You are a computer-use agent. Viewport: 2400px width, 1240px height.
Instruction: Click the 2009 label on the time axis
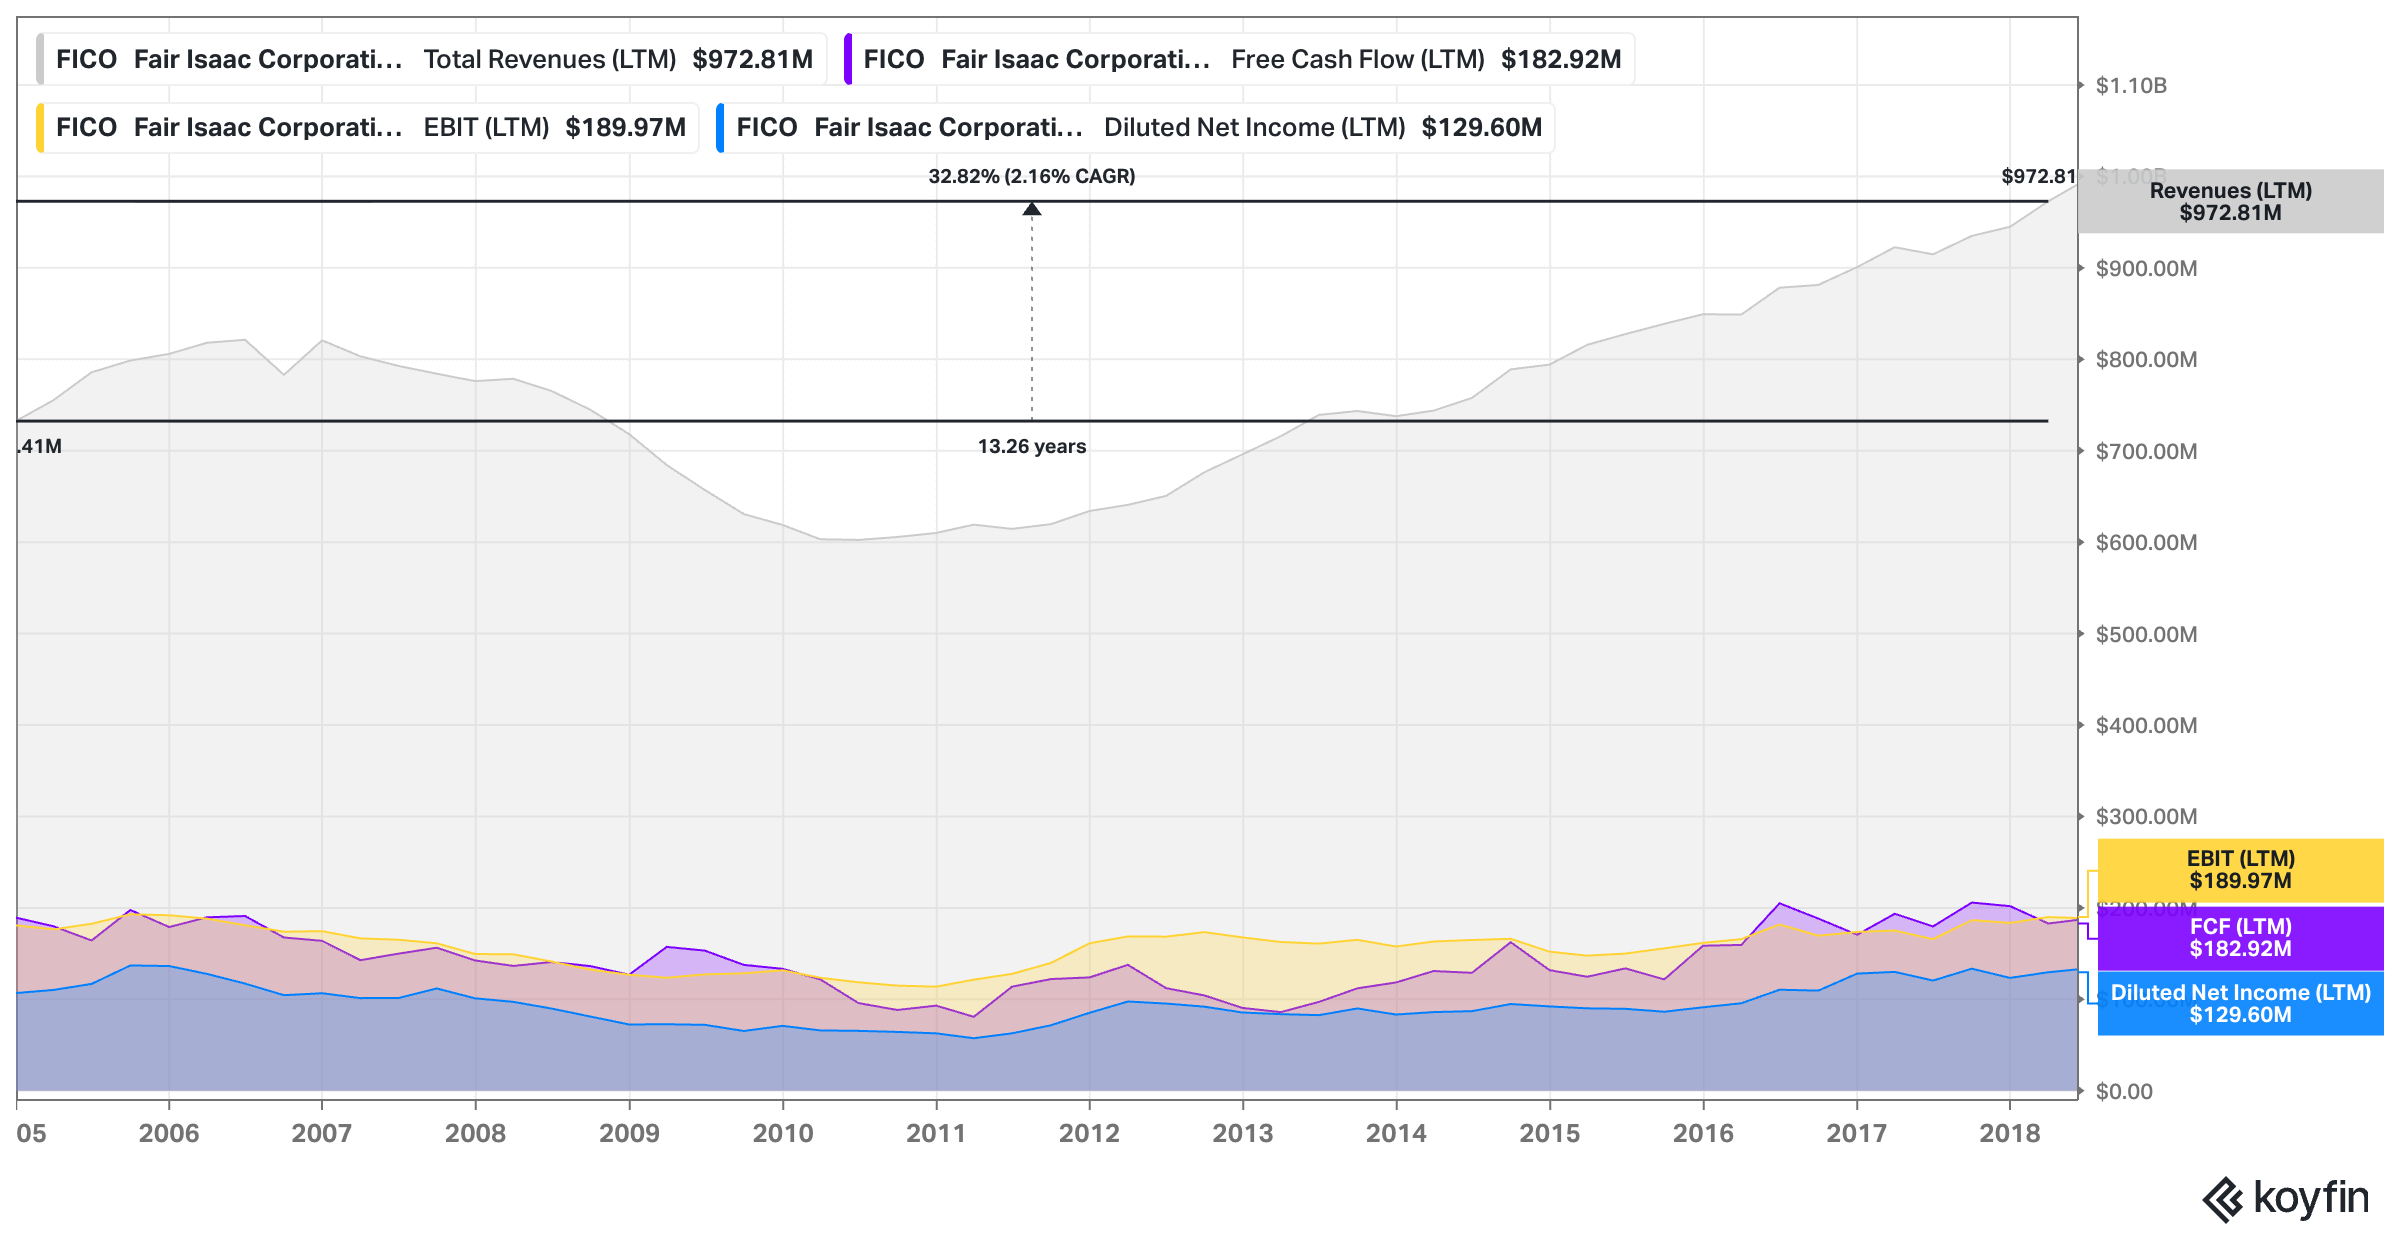pyautogui.click(x=629, y=1133)
